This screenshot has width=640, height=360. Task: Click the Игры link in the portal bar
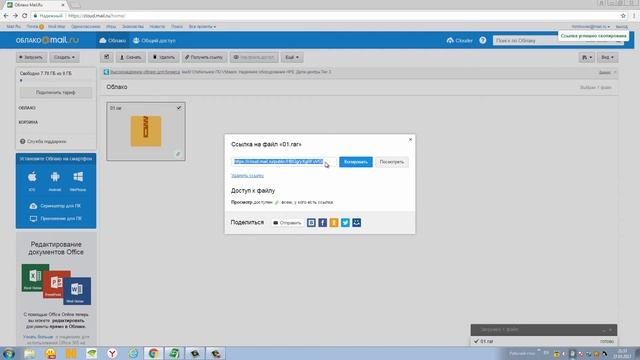pos(111,27)
